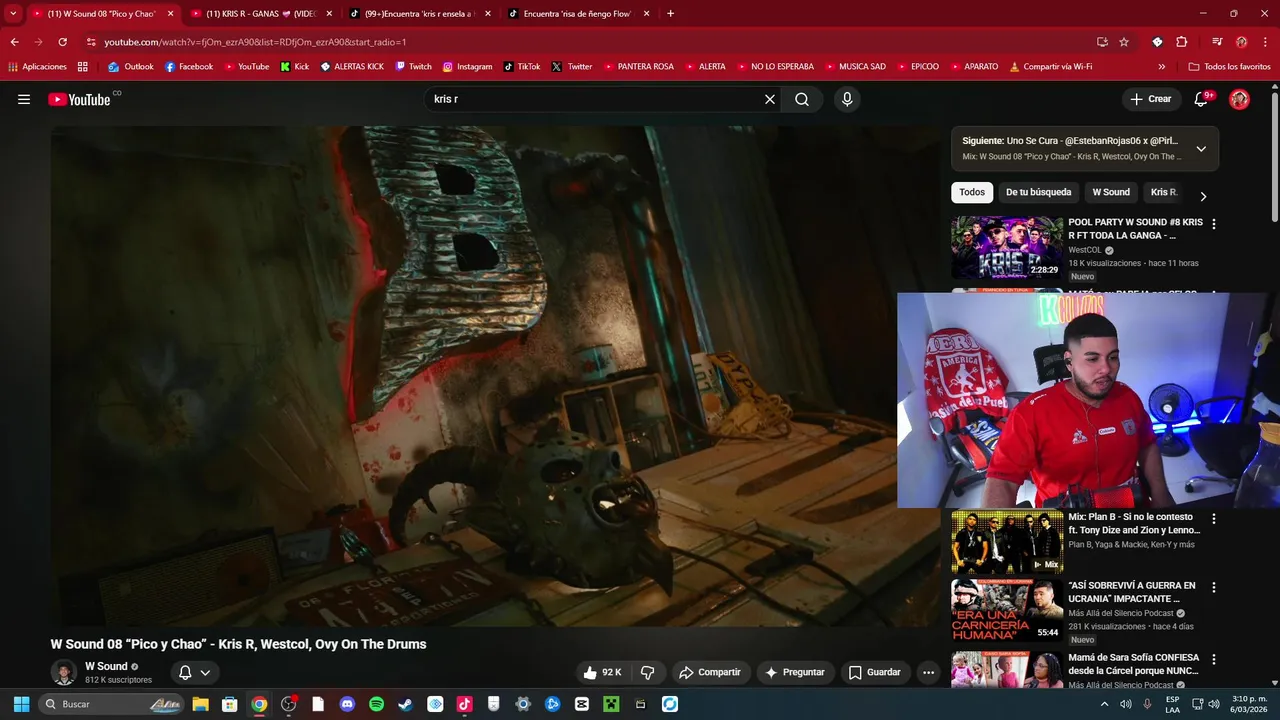Viewport: 1280px width, 720px height.
Task: Open POOL PARTY W SOUND video thumbnail
Action: click(1006, 247)
